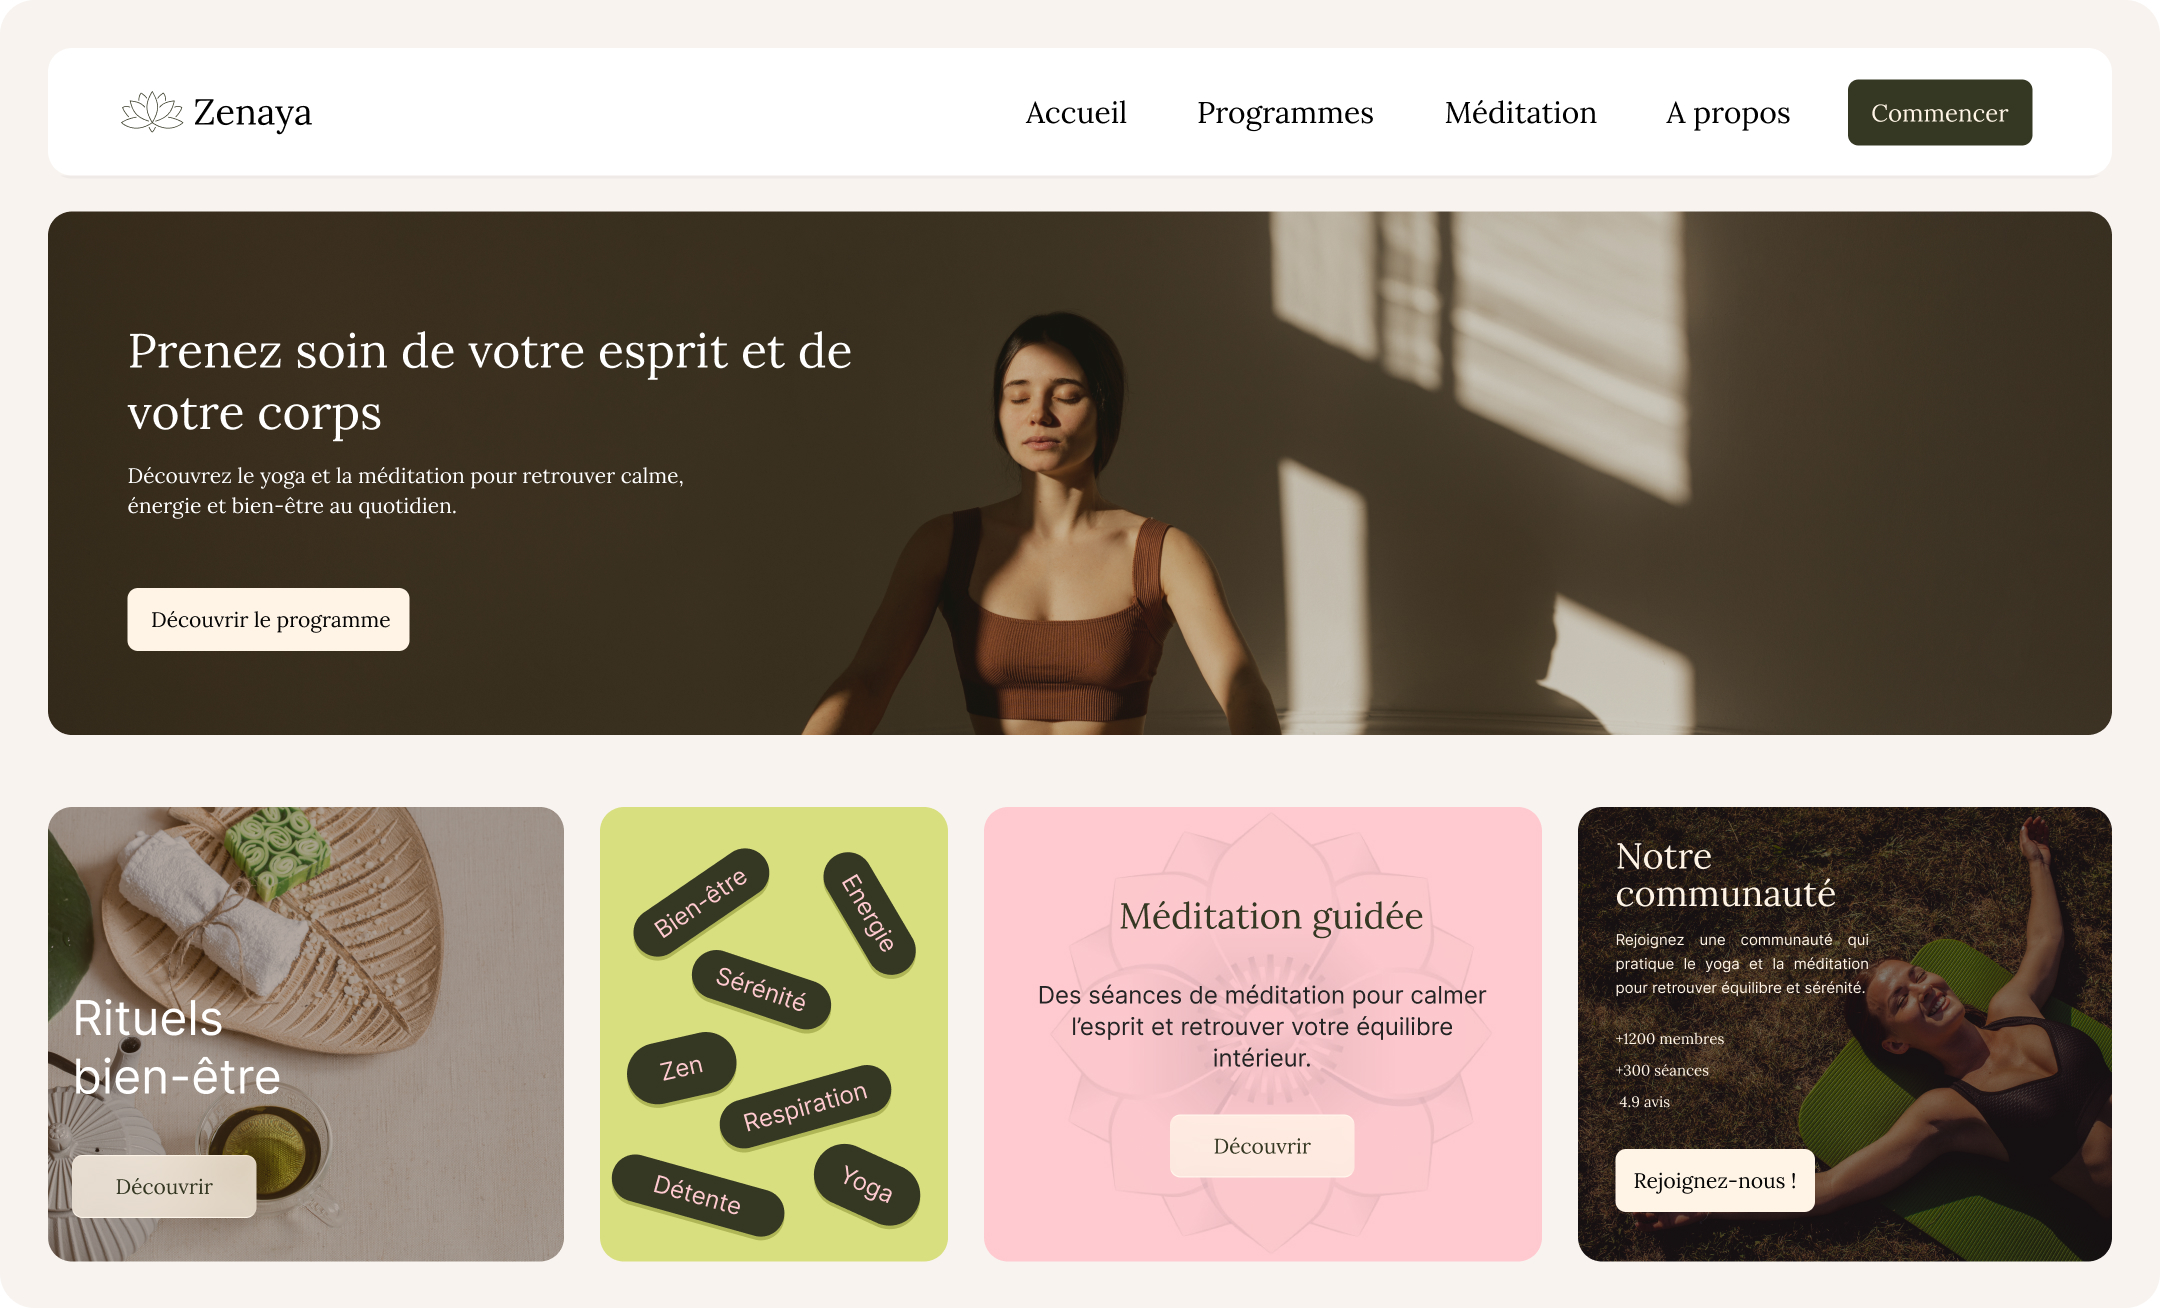Click the Zenaya brand name text

tap(252, 113)
